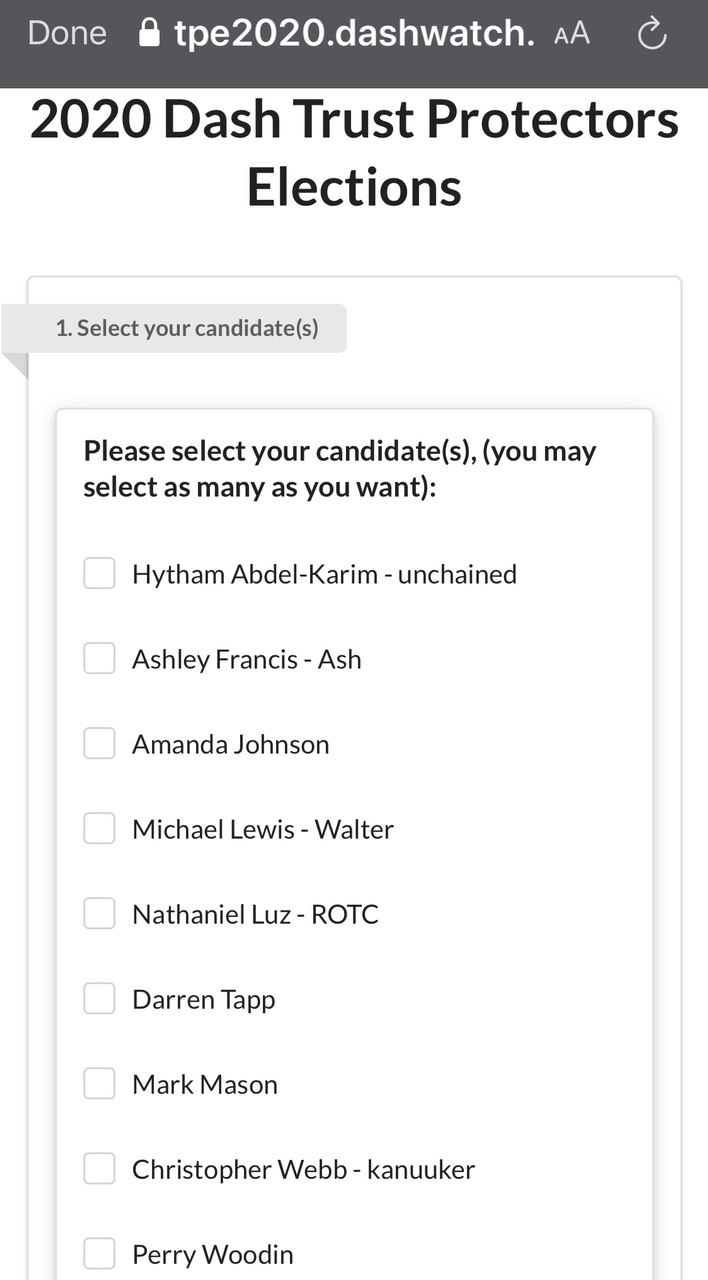This screenshot has height=1280, width=708.
Task: Tap the Amanda Johnson name label
Action: click(x=230, y=745)
